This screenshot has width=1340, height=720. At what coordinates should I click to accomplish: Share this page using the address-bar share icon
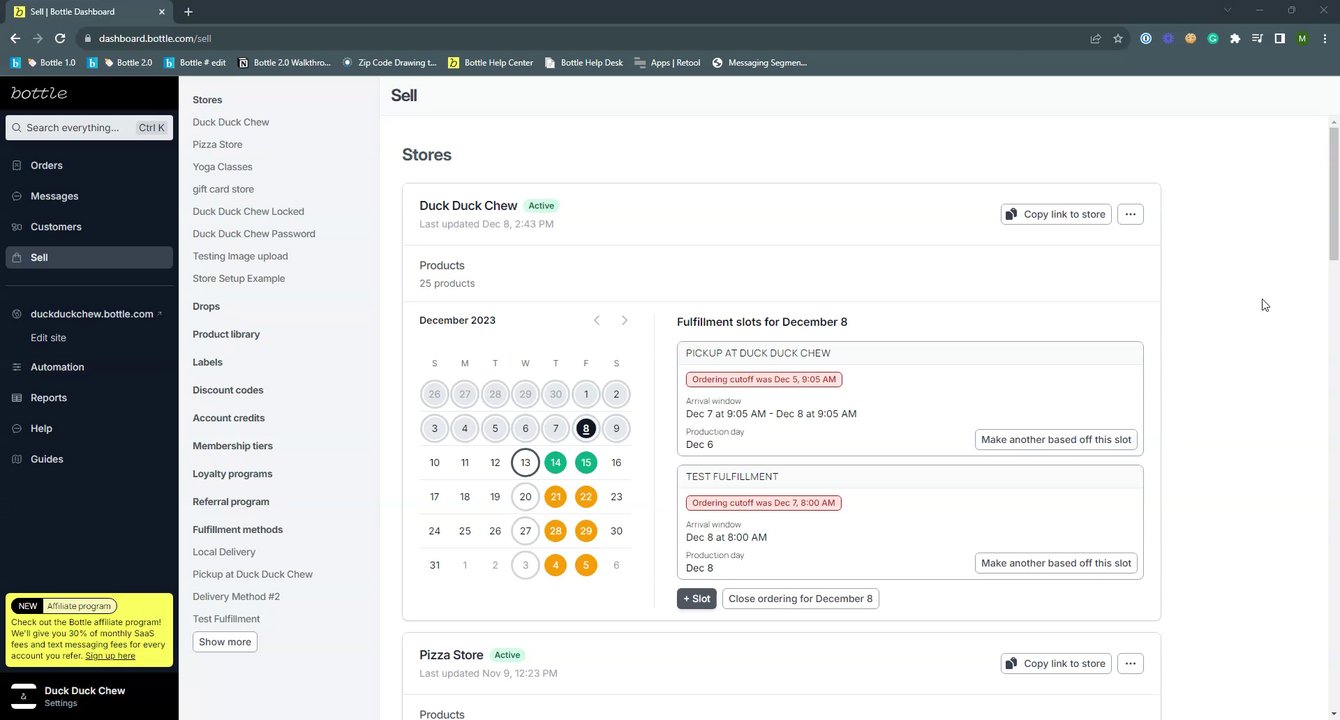tap(1096, 38)
